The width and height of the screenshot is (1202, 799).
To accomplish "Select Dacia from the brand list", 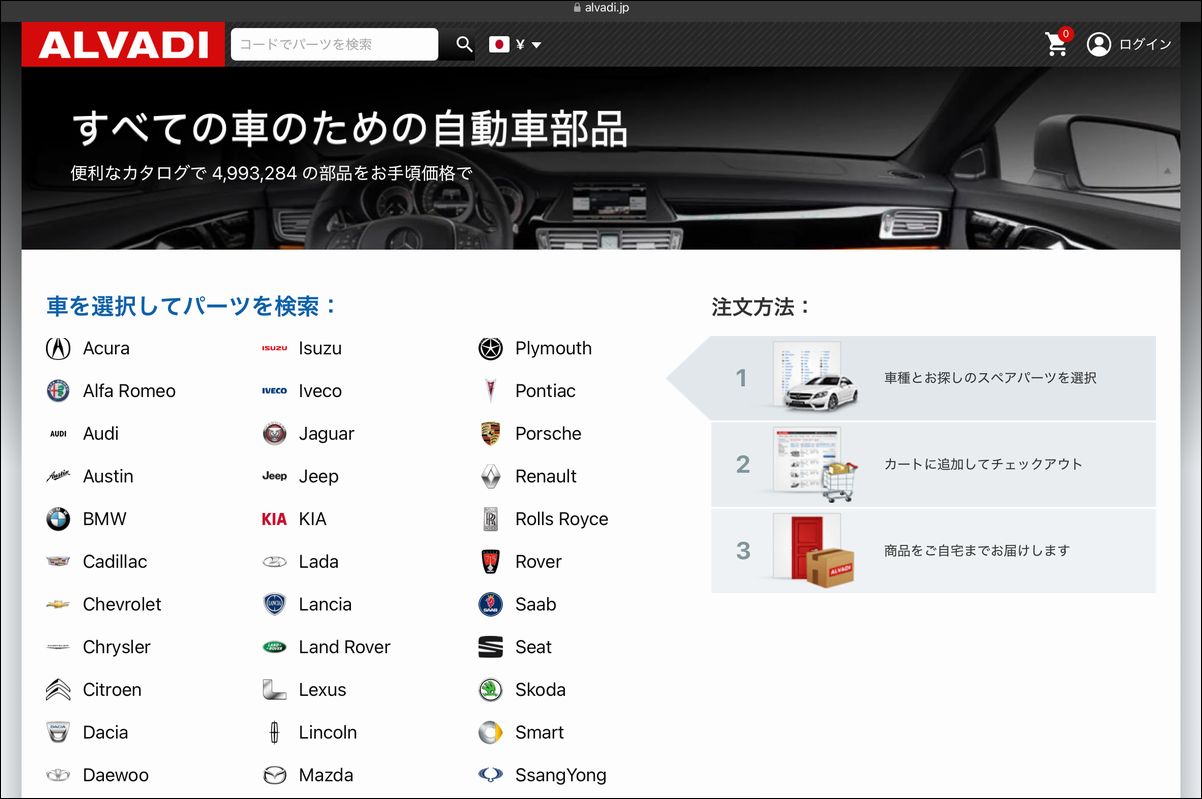I will pyautogui.click(x=106, y=732).
